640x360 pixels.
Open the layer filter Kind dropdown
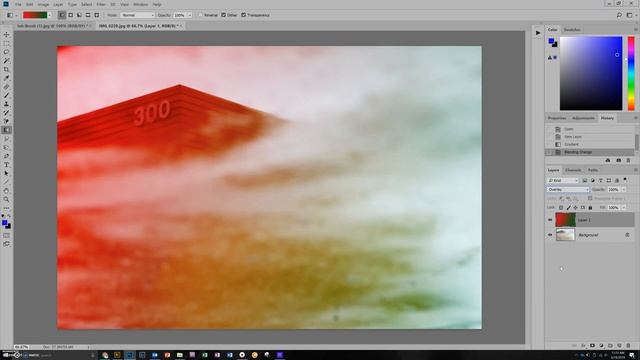[563, 180]
